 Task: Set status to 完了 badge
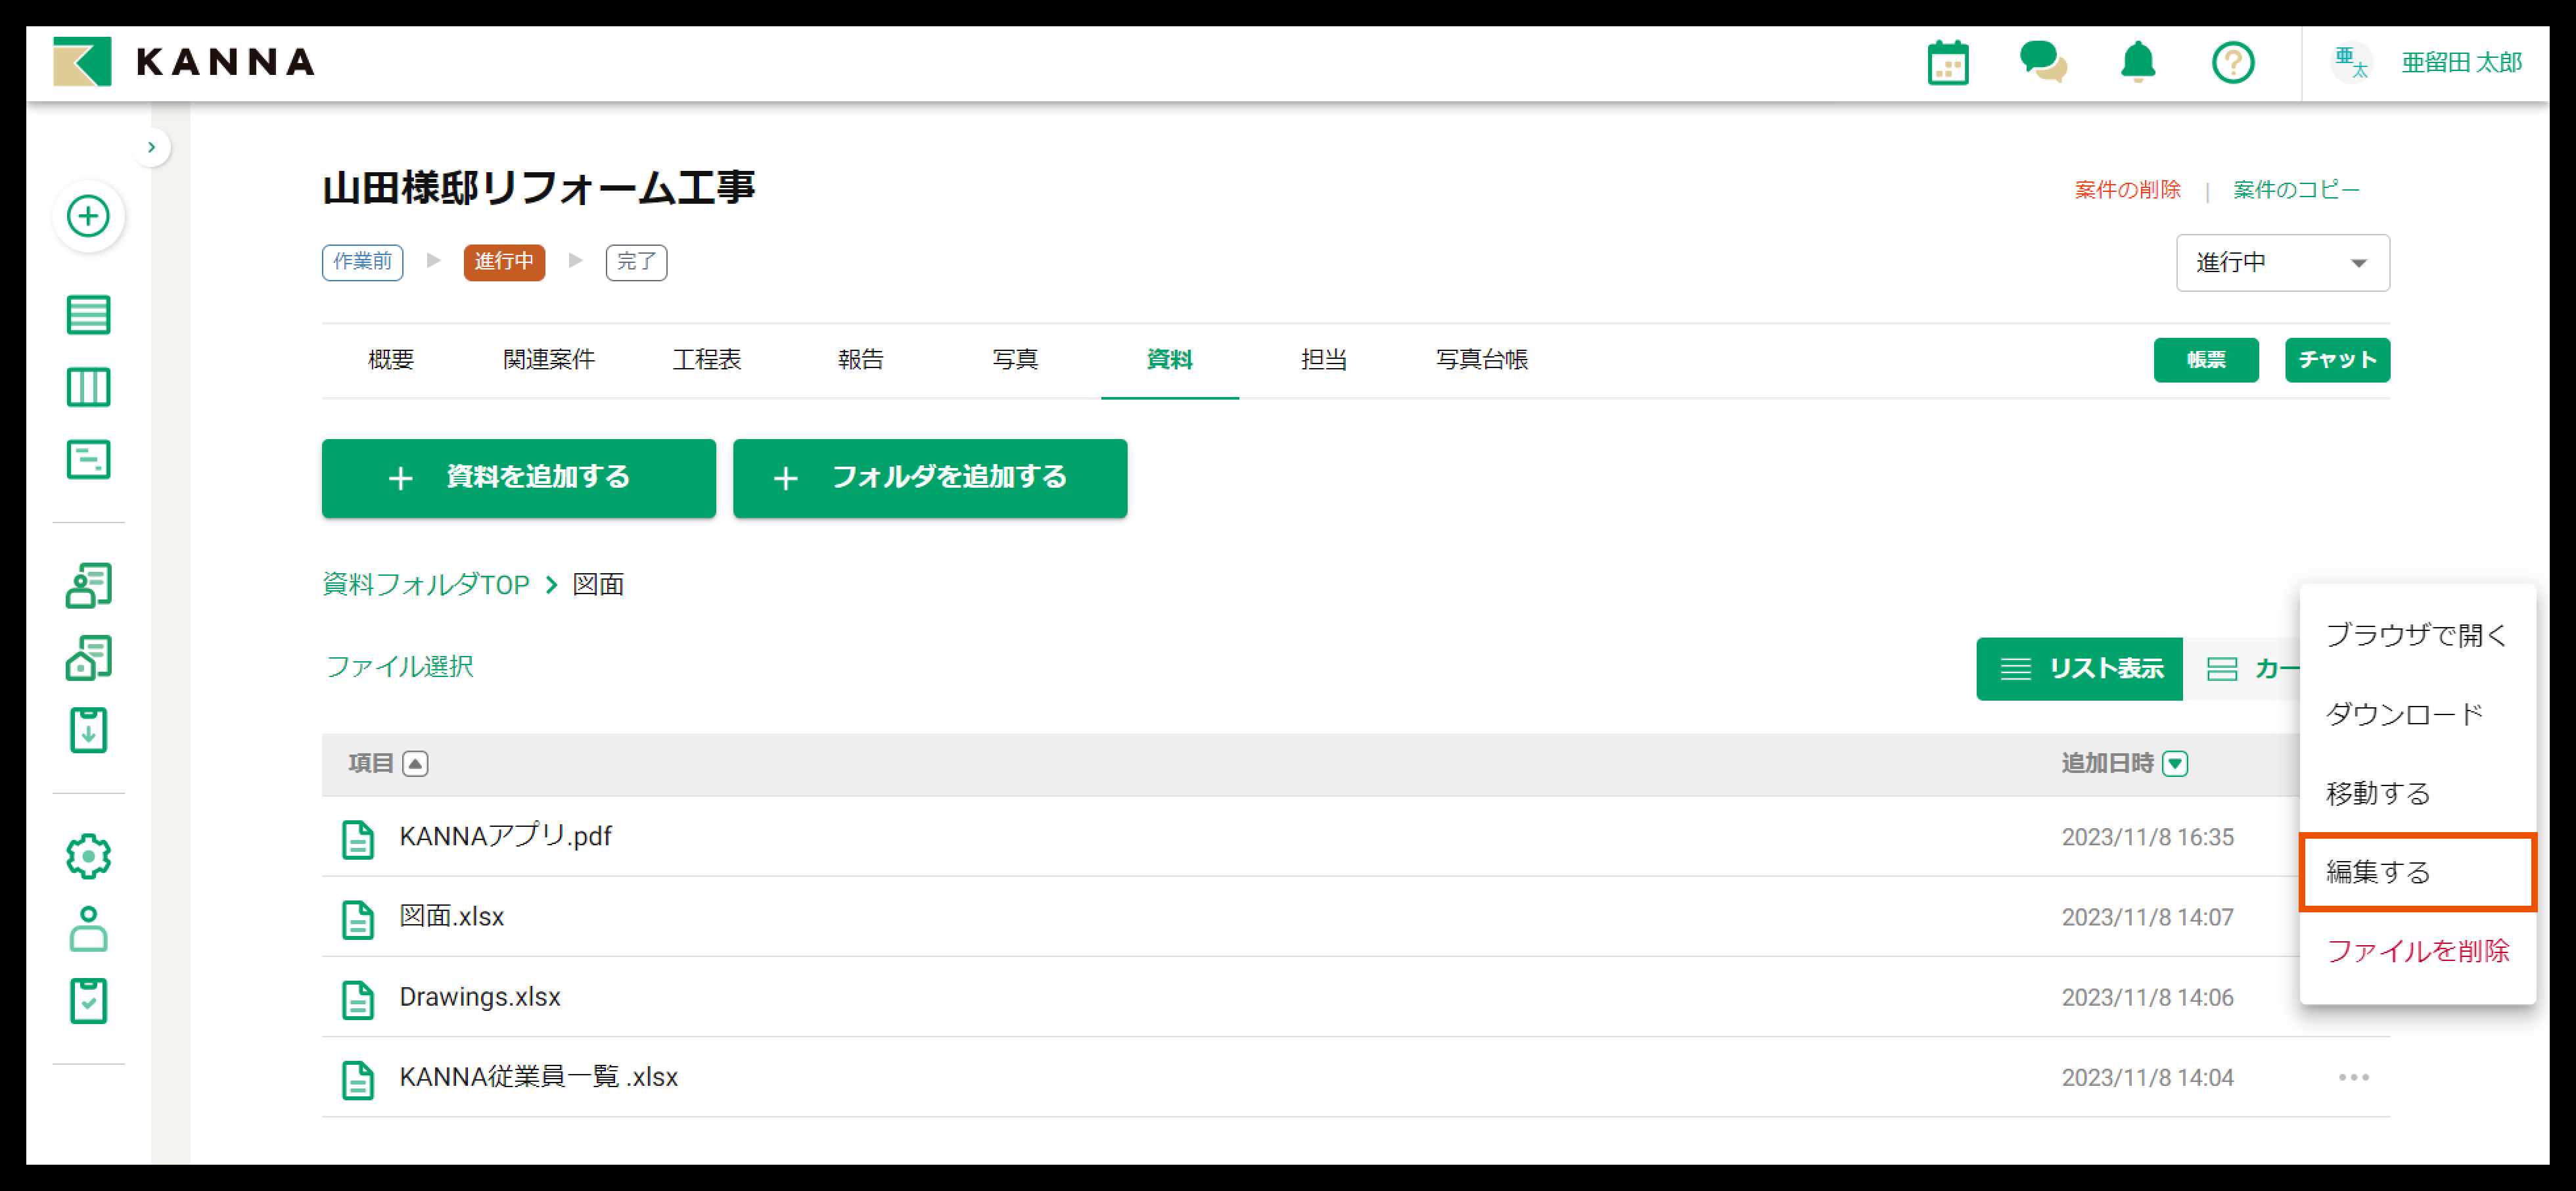pyautogui.click(x=636, y=262)
